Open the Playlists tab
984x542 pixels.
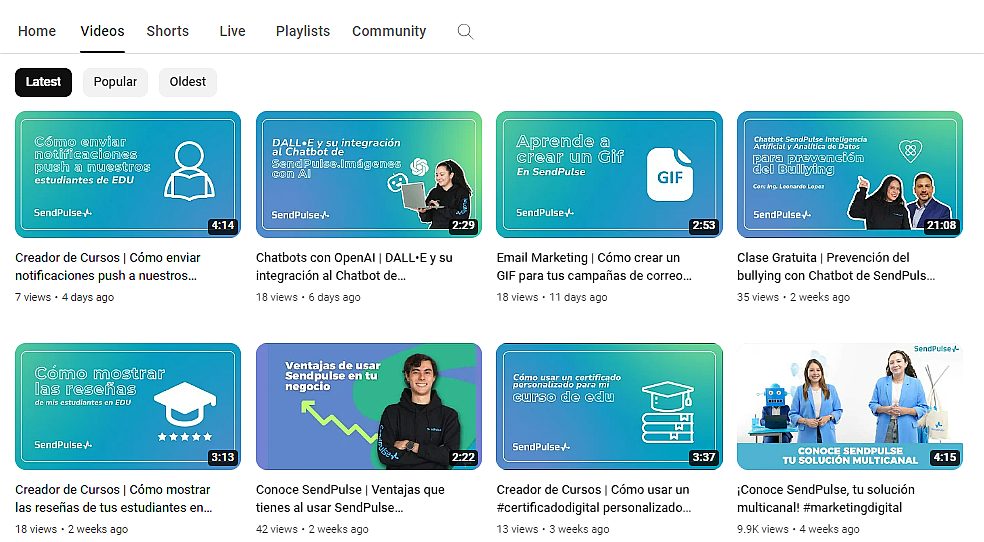pos(302,31)
